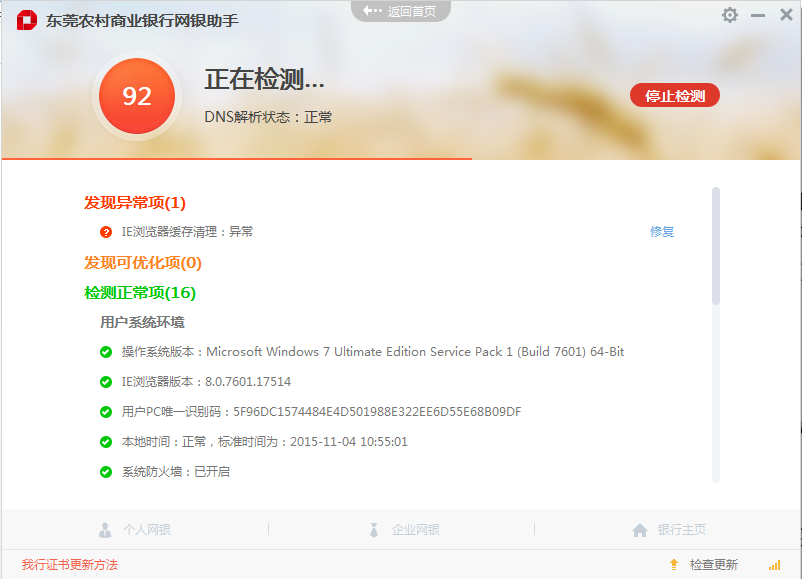Switch to the 个人网银 tab
The image size is (802, 579).
click(135, 530)
